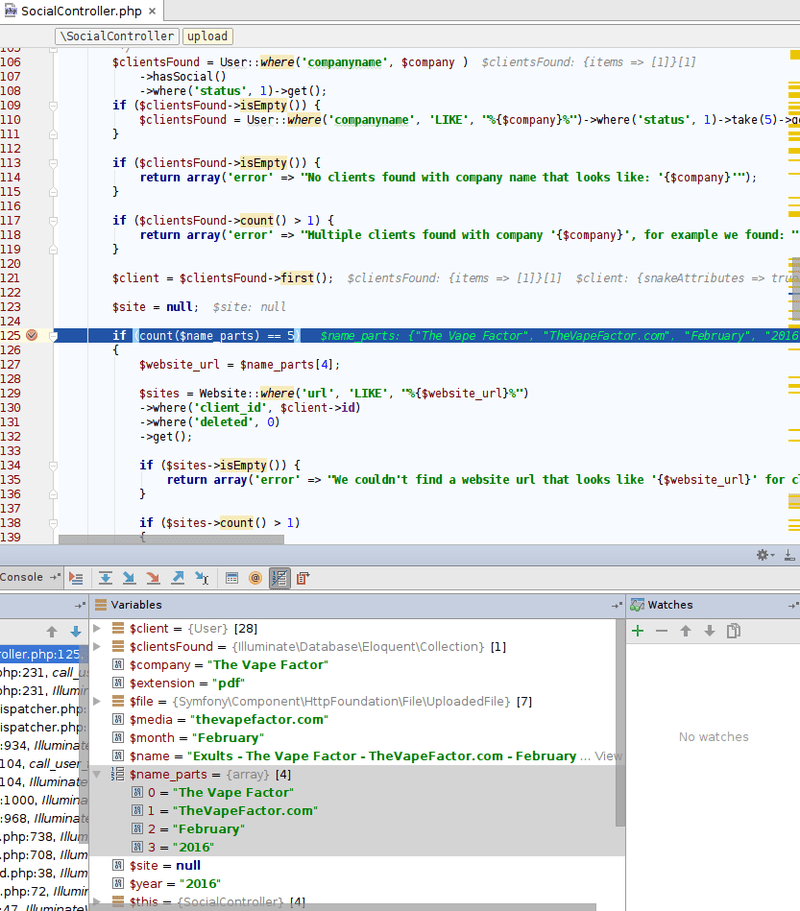
Task: Click the Show Execution Point icon
Action: 77,578
